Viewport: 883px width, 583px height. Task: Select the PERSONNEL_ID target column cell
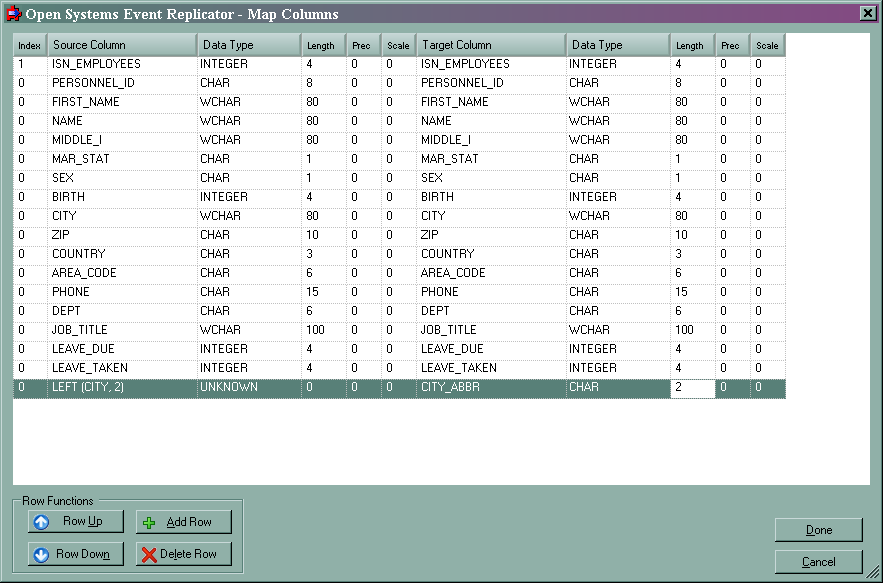[x=490, y=83]
